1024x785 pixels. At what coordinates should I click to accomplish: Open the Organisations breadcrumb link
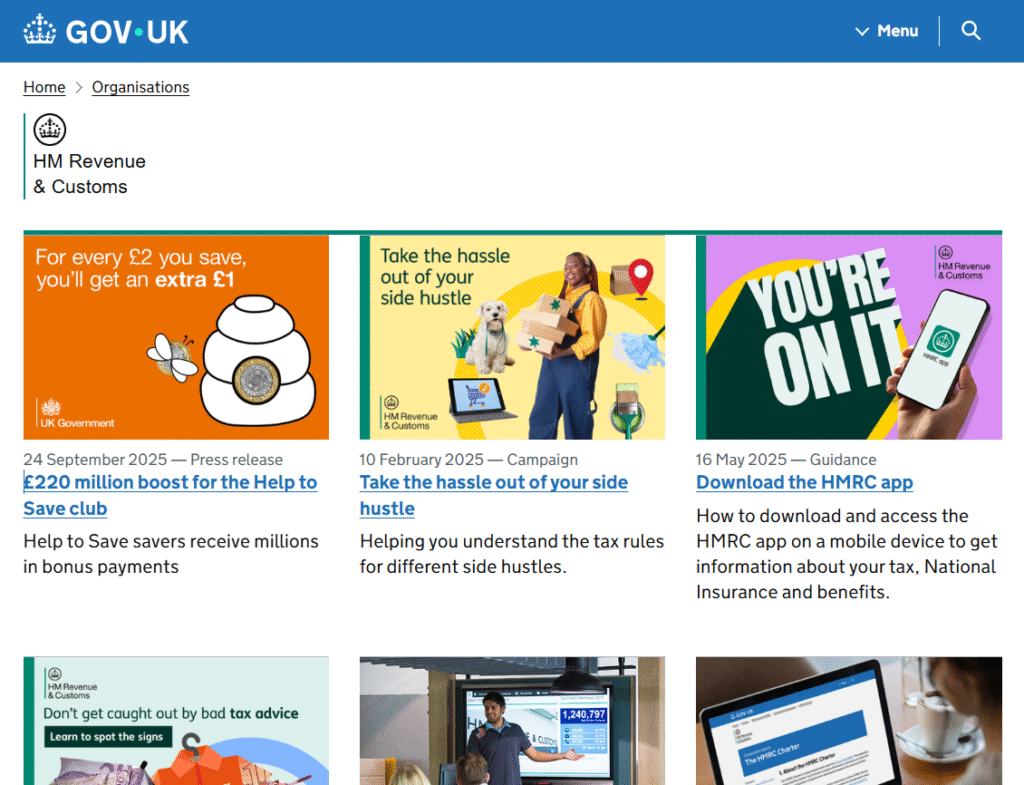[140, 87]
